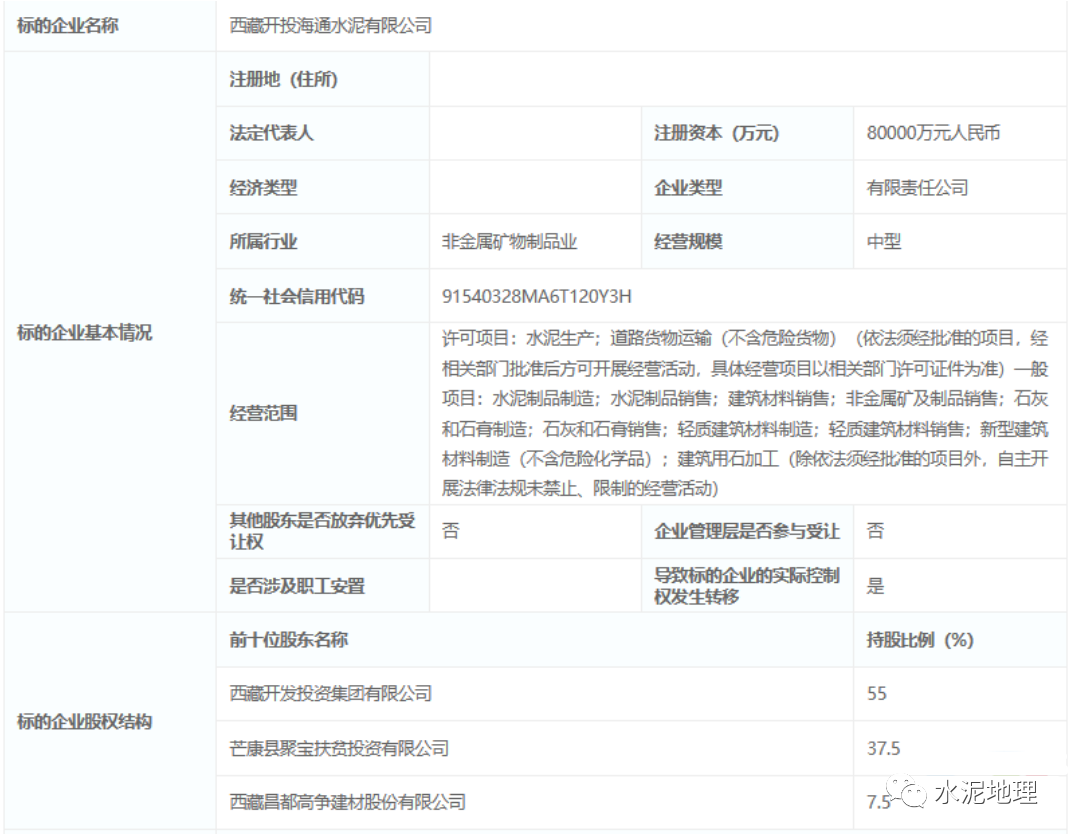Select the label 标的企业名称
The width and height of the screenshot is (1072, 839).
point(68,26)
